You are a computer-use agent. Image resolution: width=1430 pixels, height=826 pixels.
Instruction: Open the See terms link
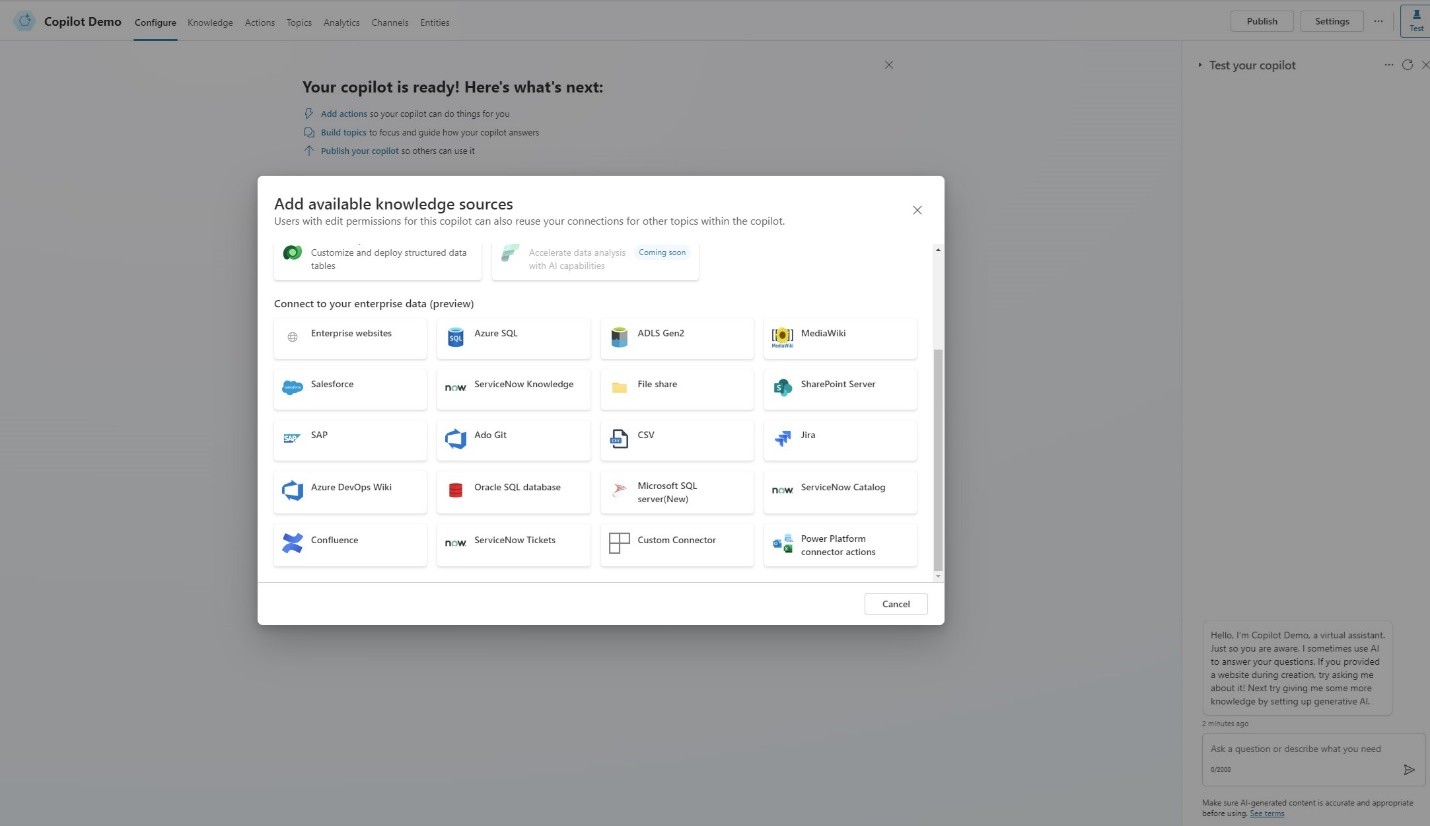(x=1267, y=813)
